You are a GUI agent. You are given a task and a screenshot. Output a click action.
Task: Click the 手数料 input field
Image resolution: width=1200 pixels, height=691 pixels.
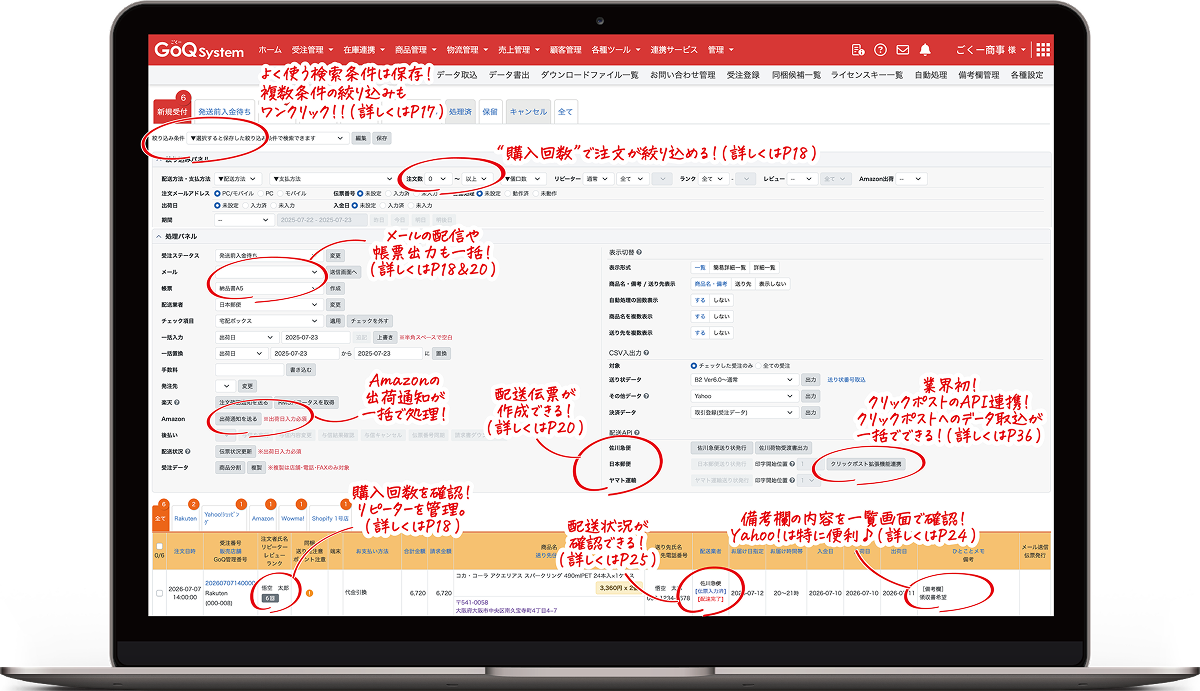(249, 369)
